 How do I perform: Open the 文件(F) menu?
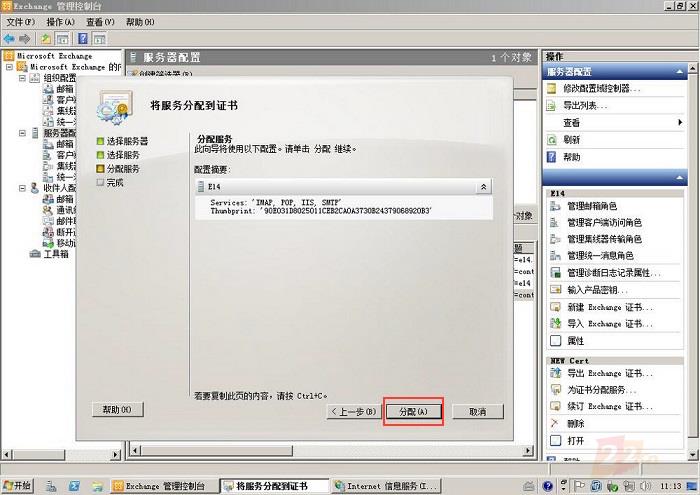click(x=21, y=22)
